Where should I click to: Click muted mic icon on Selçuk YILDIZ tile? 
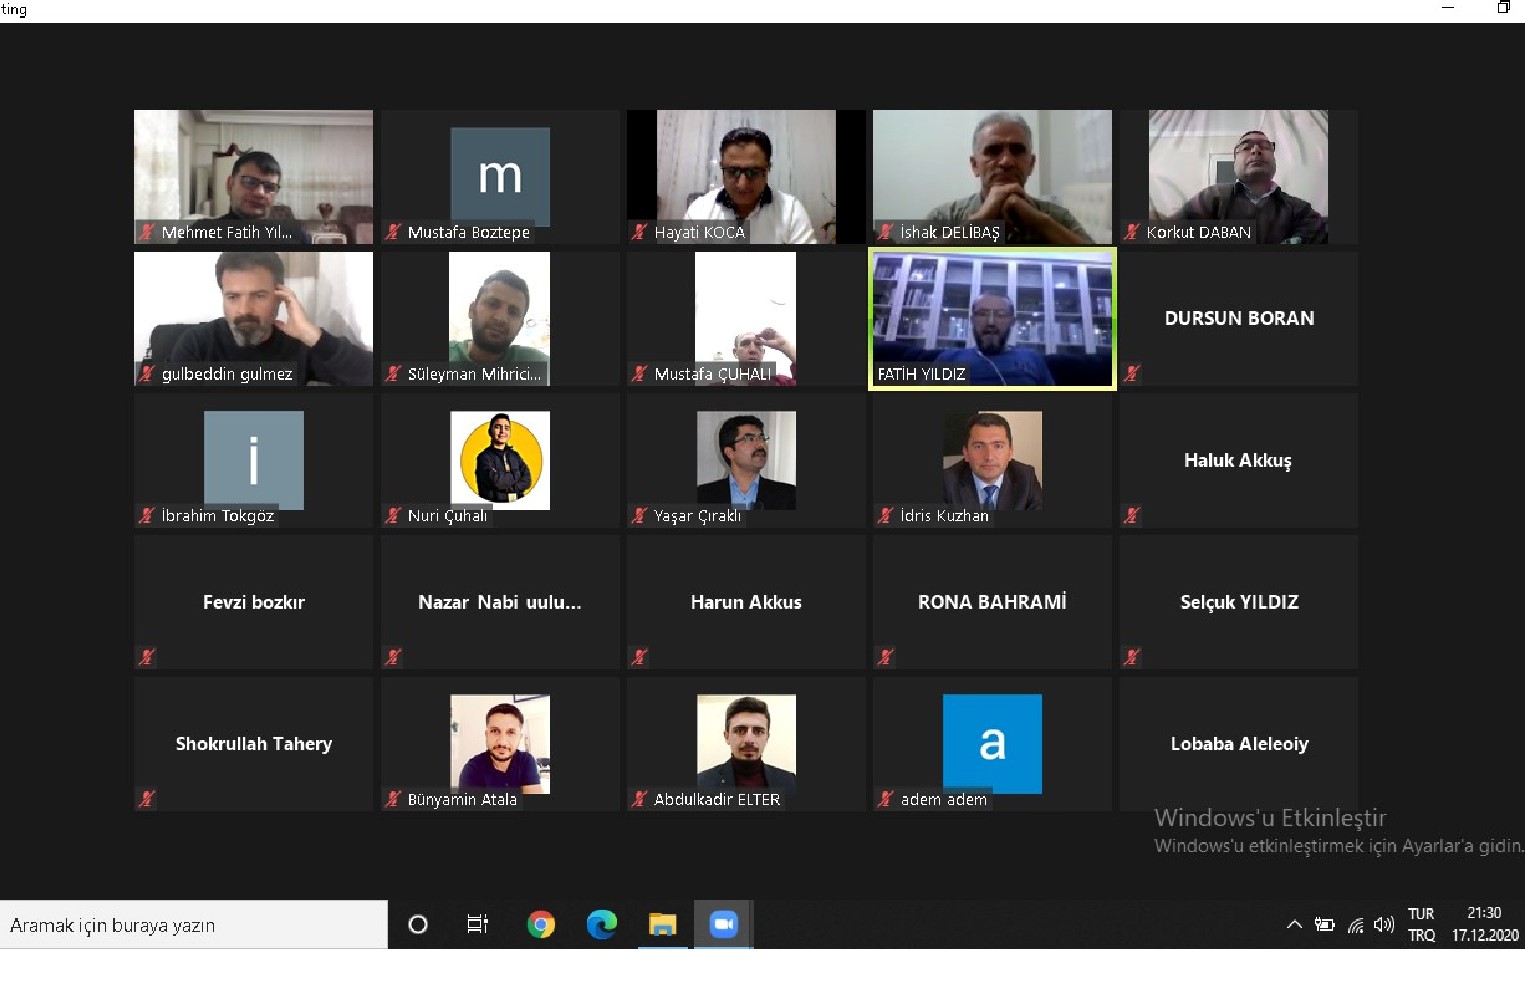click(x=1132, y=657)
